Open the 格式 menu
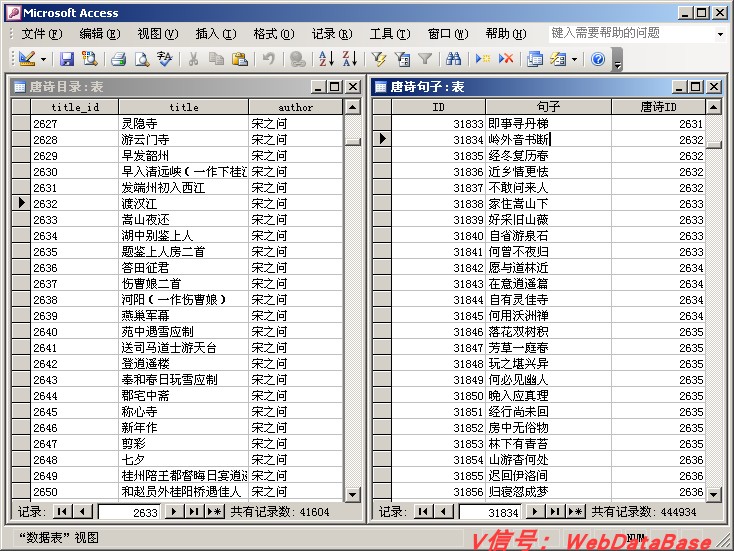Viewport: 734px width, 551px height. [274, 34]
